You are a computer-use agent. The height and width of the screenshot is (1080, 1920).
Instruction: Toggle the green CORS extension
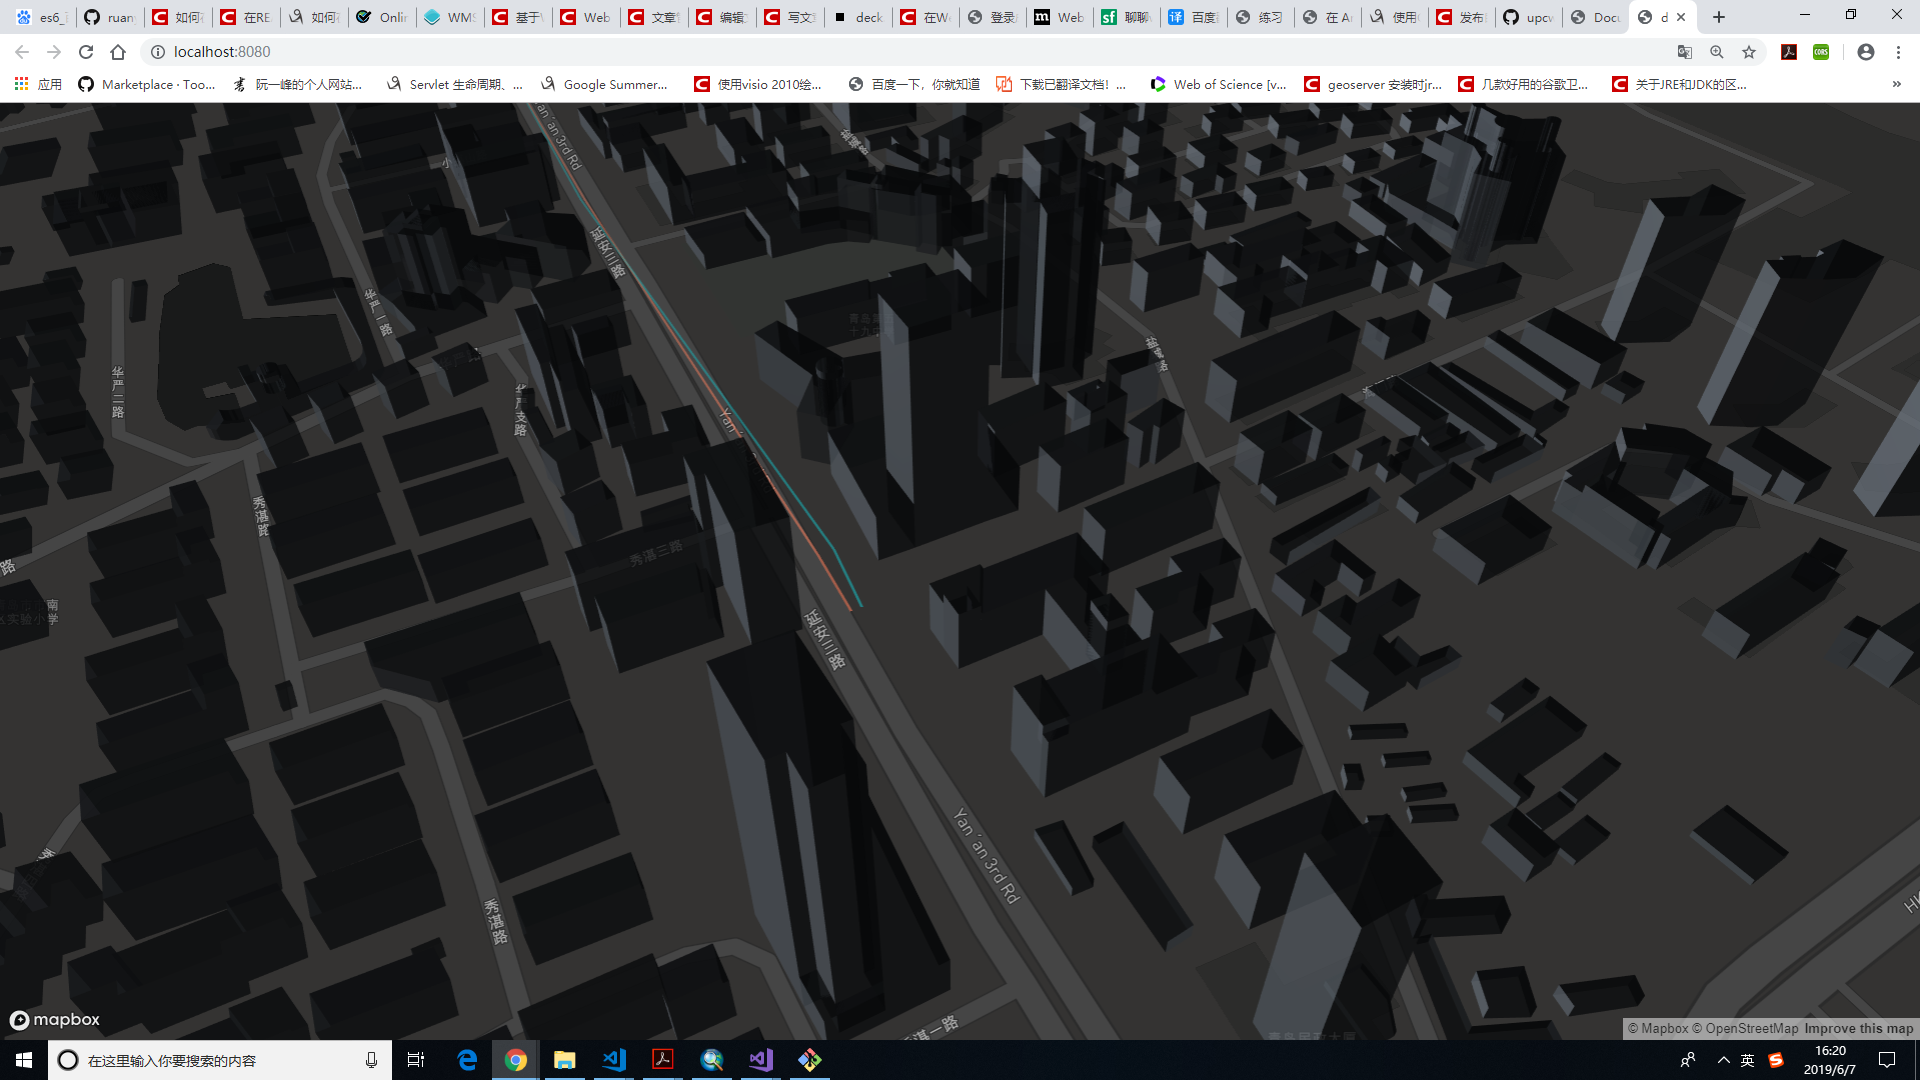pos(1821,52)
